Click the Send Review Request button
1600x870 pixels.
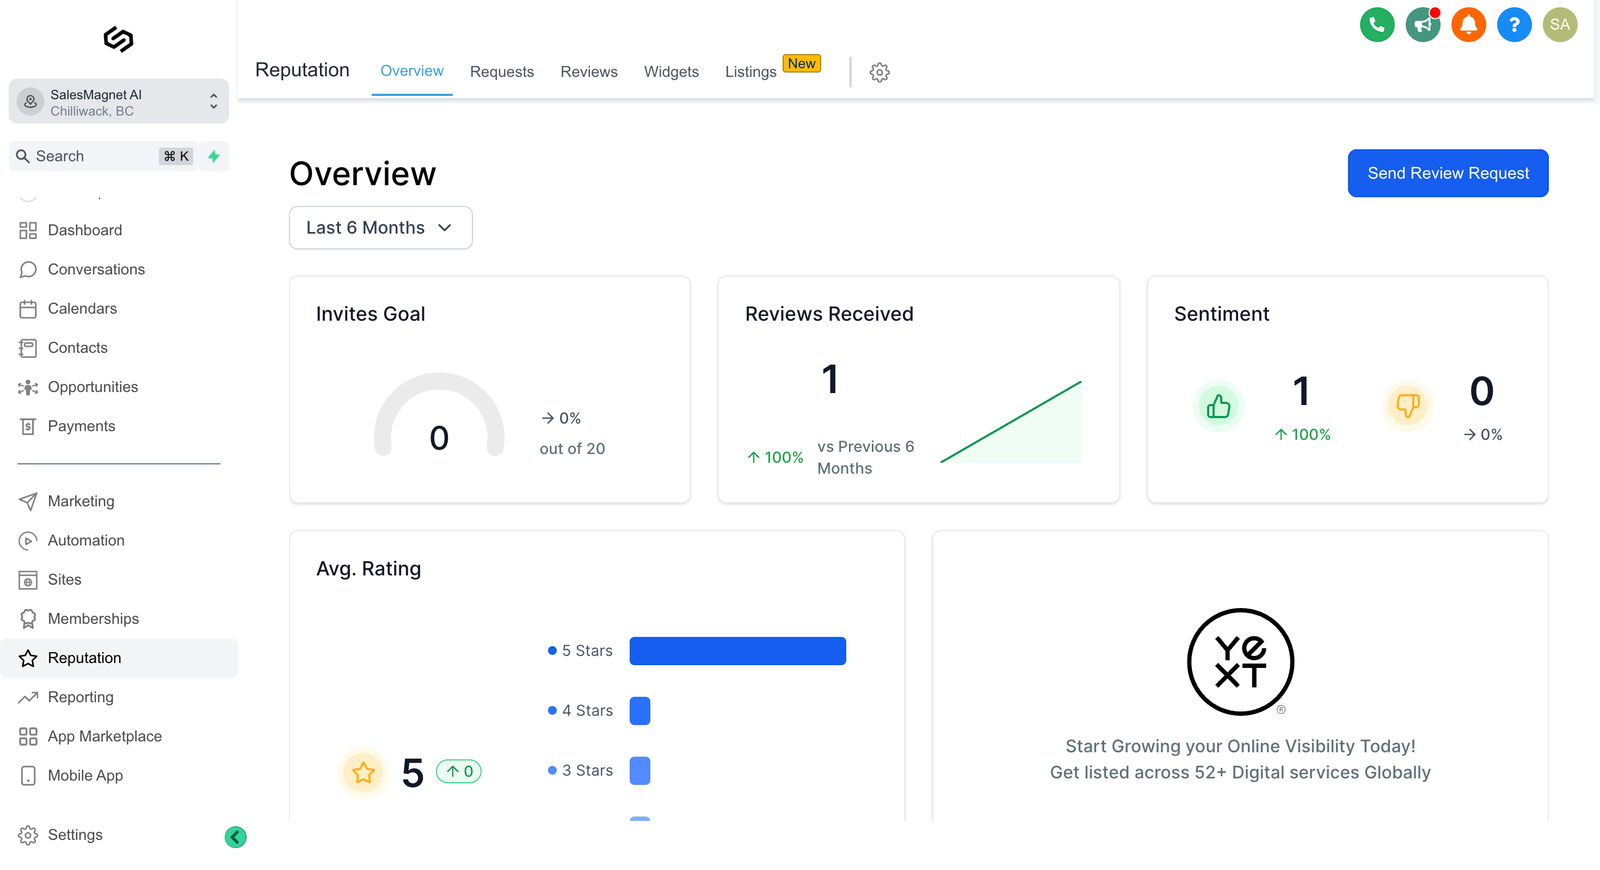1447,173
